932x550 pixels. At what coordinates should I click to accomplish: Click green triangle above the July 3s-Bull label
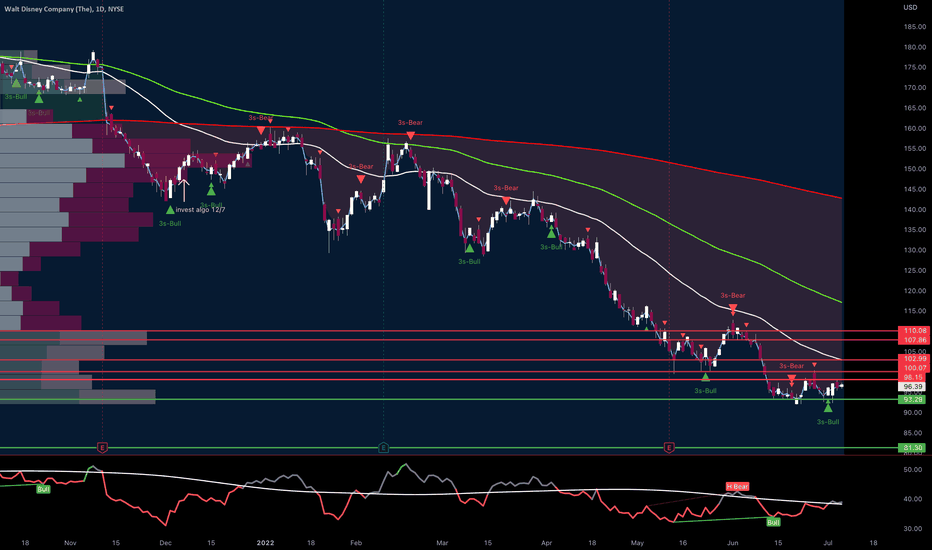pyautogui.click(x=828, y=407)
